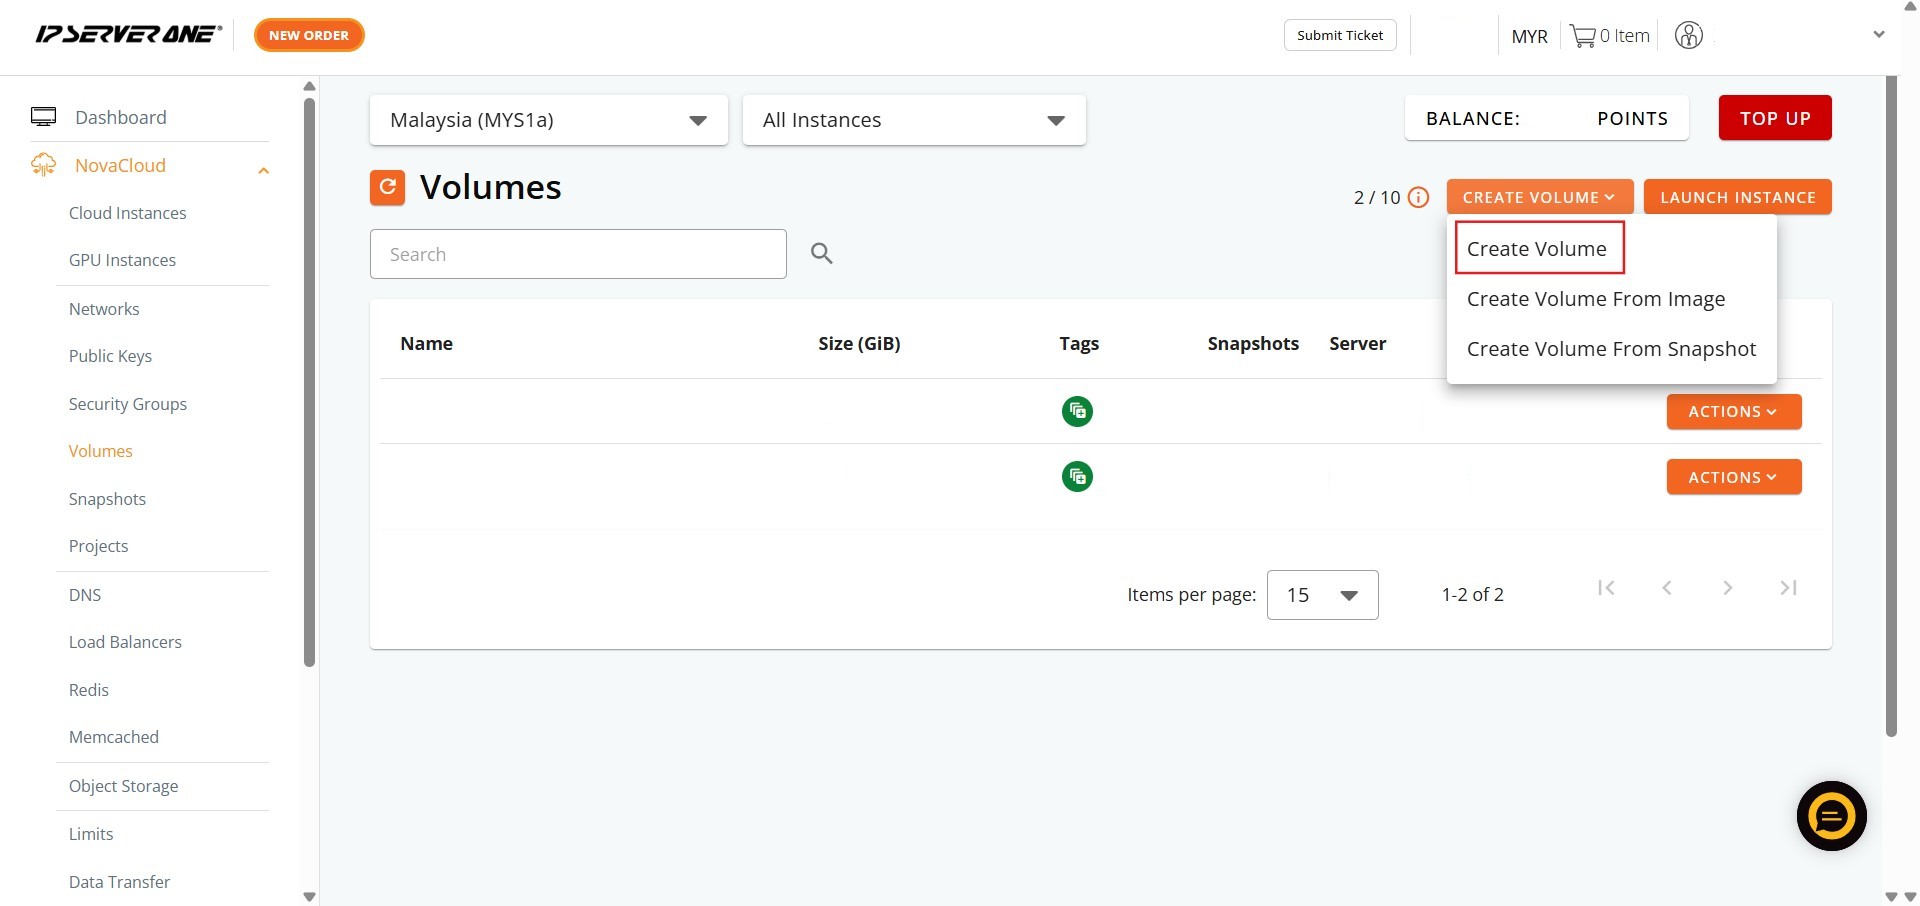Click the second row's green tag icon
The height and width of the screenshot is (906, 1920).
point(1077,477)
